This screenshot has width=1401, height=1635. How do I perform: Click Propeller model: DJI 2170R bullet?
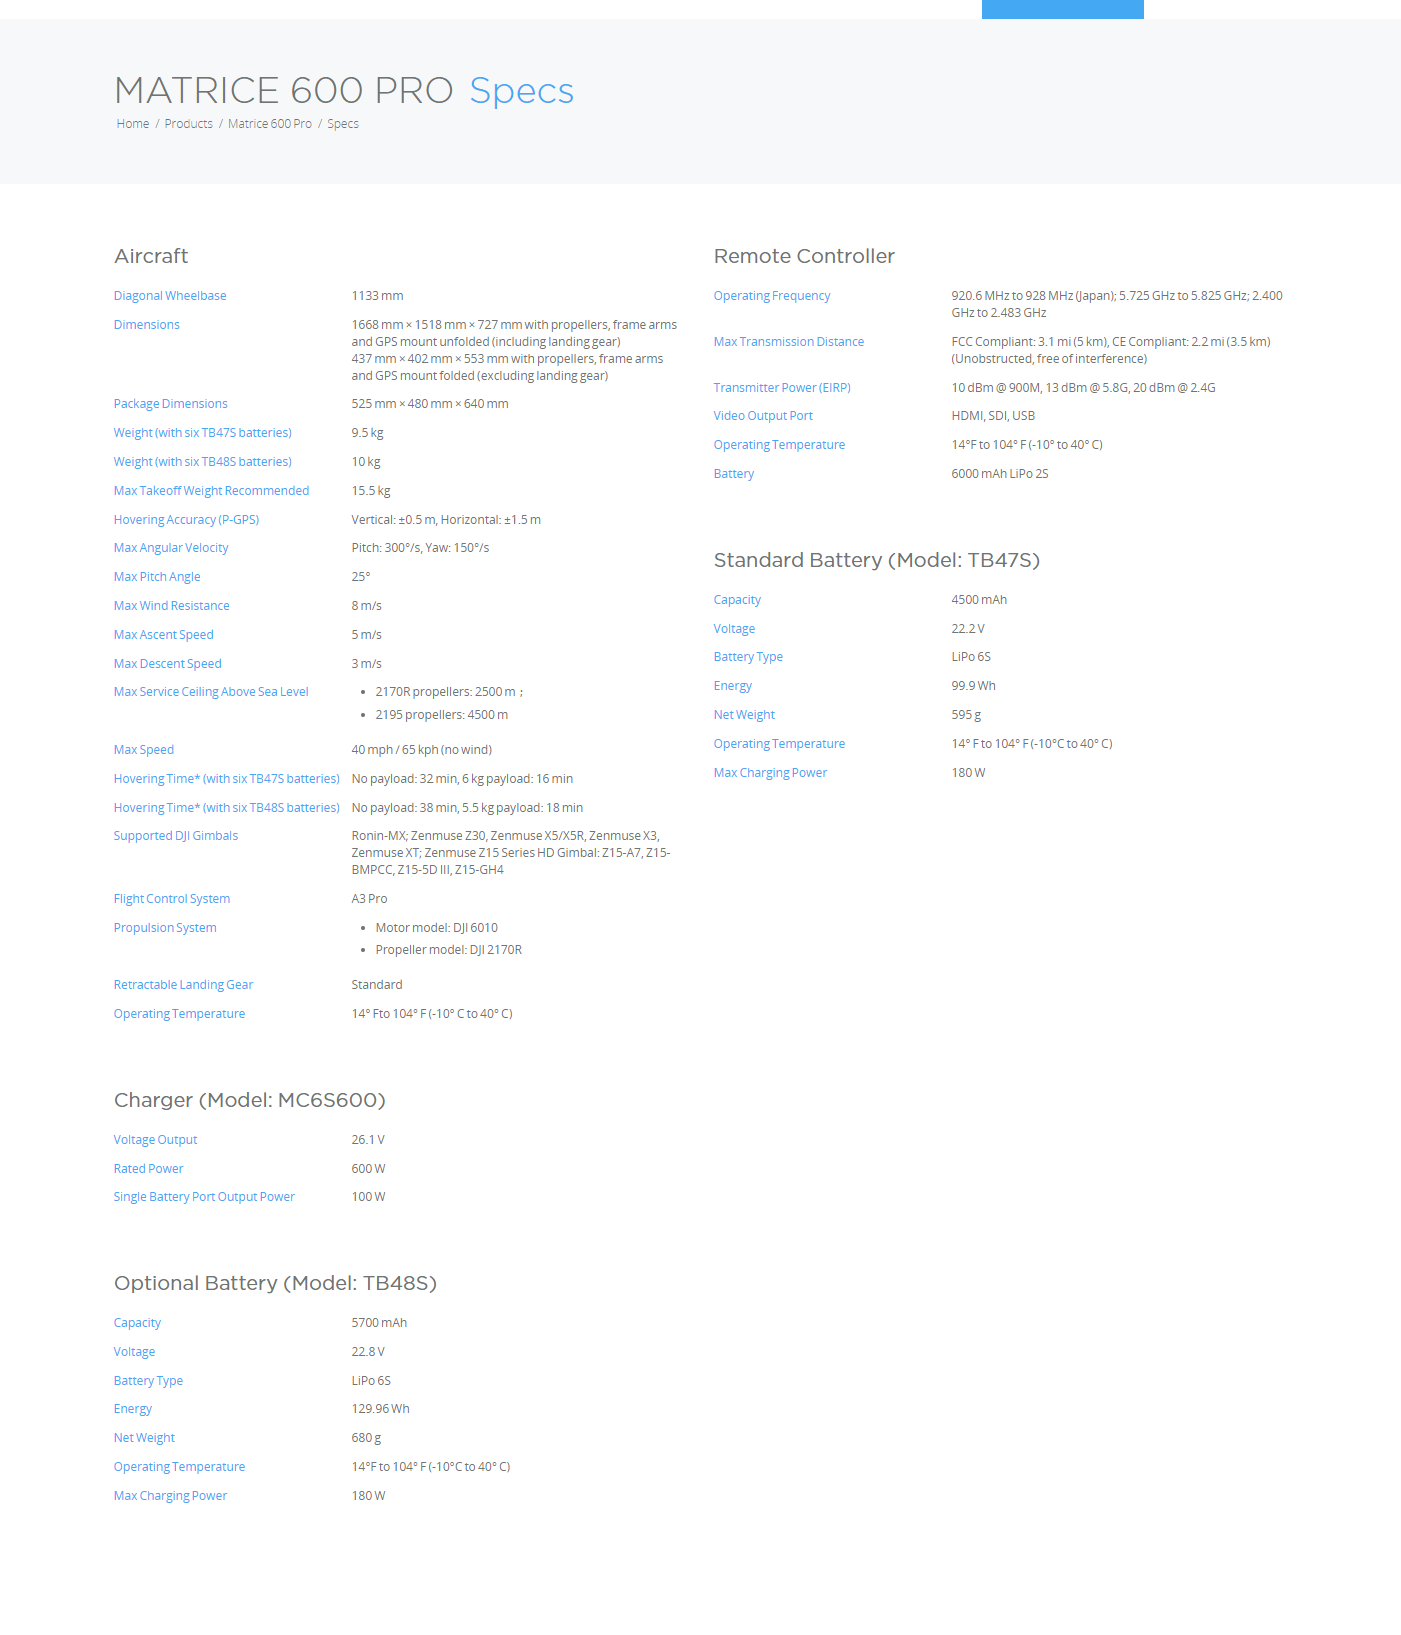[x=449, y=950]
